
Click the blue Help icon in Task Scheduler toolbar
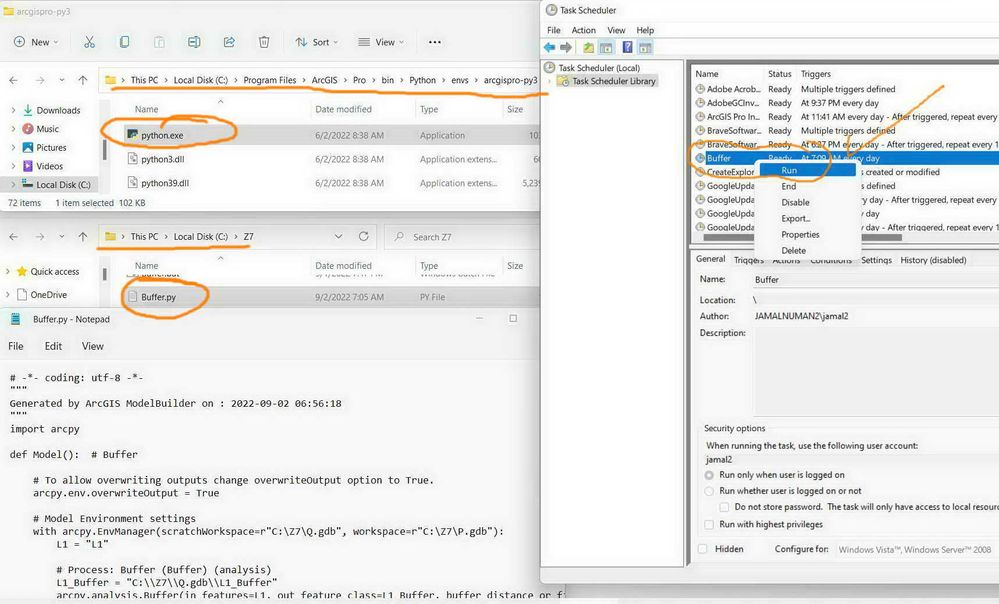point(628,48)
